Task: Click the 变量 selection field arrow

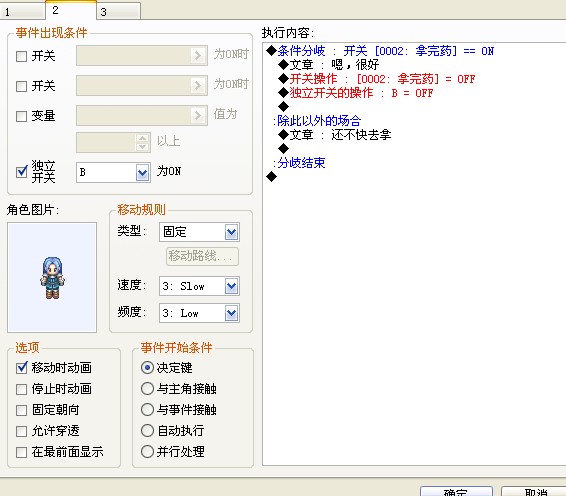Action: tap(197, 116)
